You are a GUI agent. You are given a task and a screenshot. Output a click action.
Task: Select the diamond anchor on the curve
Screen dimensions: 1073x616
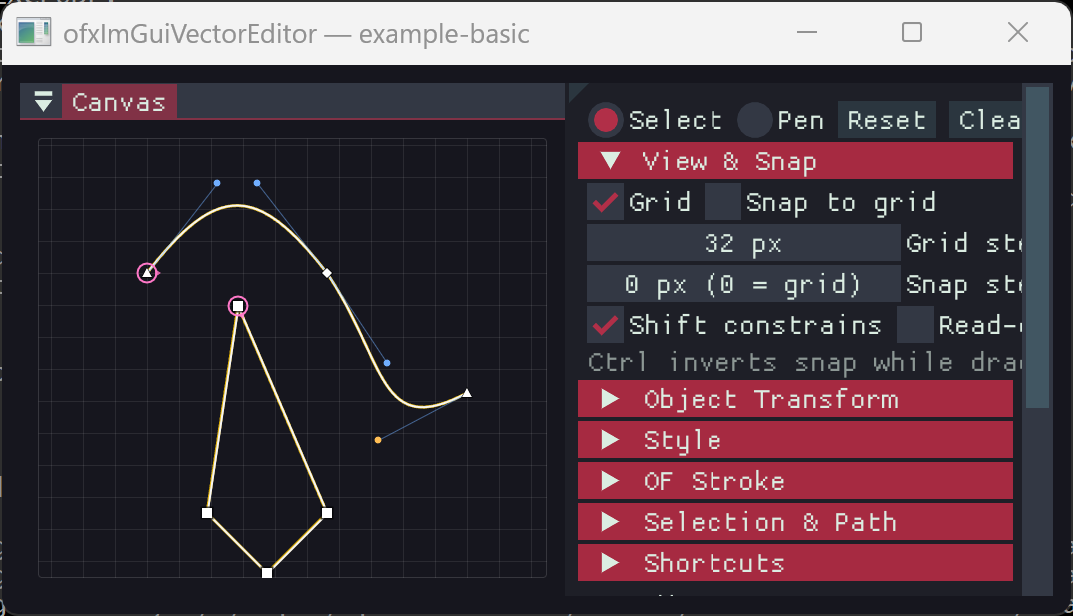tap(327, 273)
